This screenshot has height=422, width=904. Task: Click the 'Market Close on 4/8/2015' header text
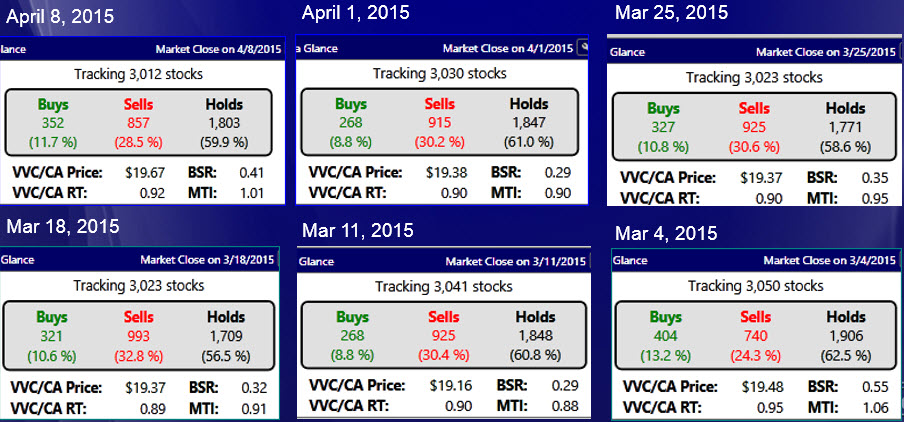click(x=219, y=49)
